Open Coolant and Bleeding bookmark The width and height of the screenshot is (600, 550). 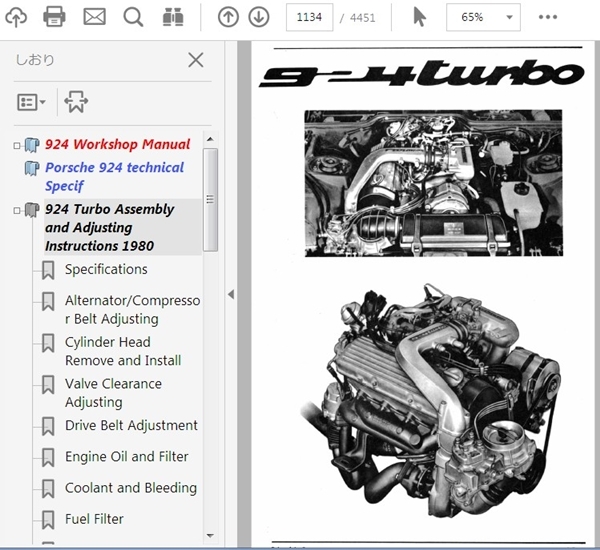point(131,488)
